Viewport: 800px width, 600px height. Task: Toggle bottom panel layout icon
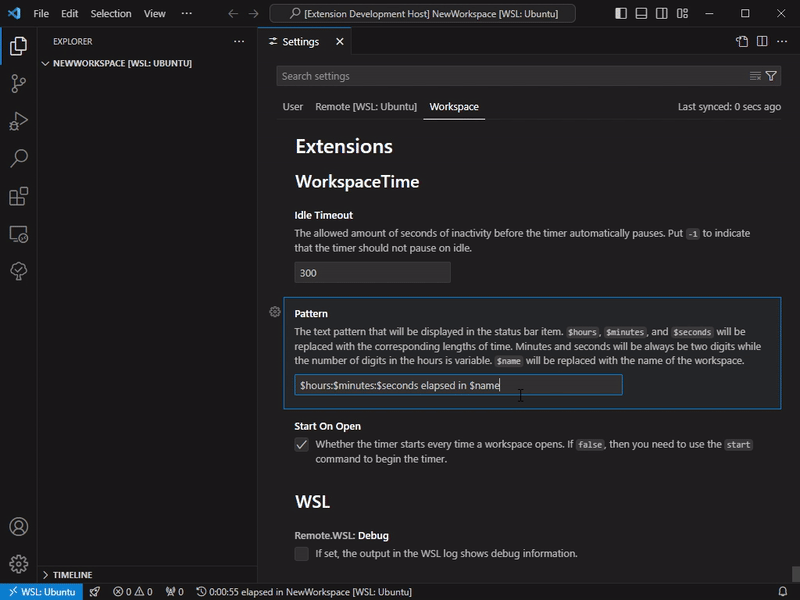pos(641,14)
